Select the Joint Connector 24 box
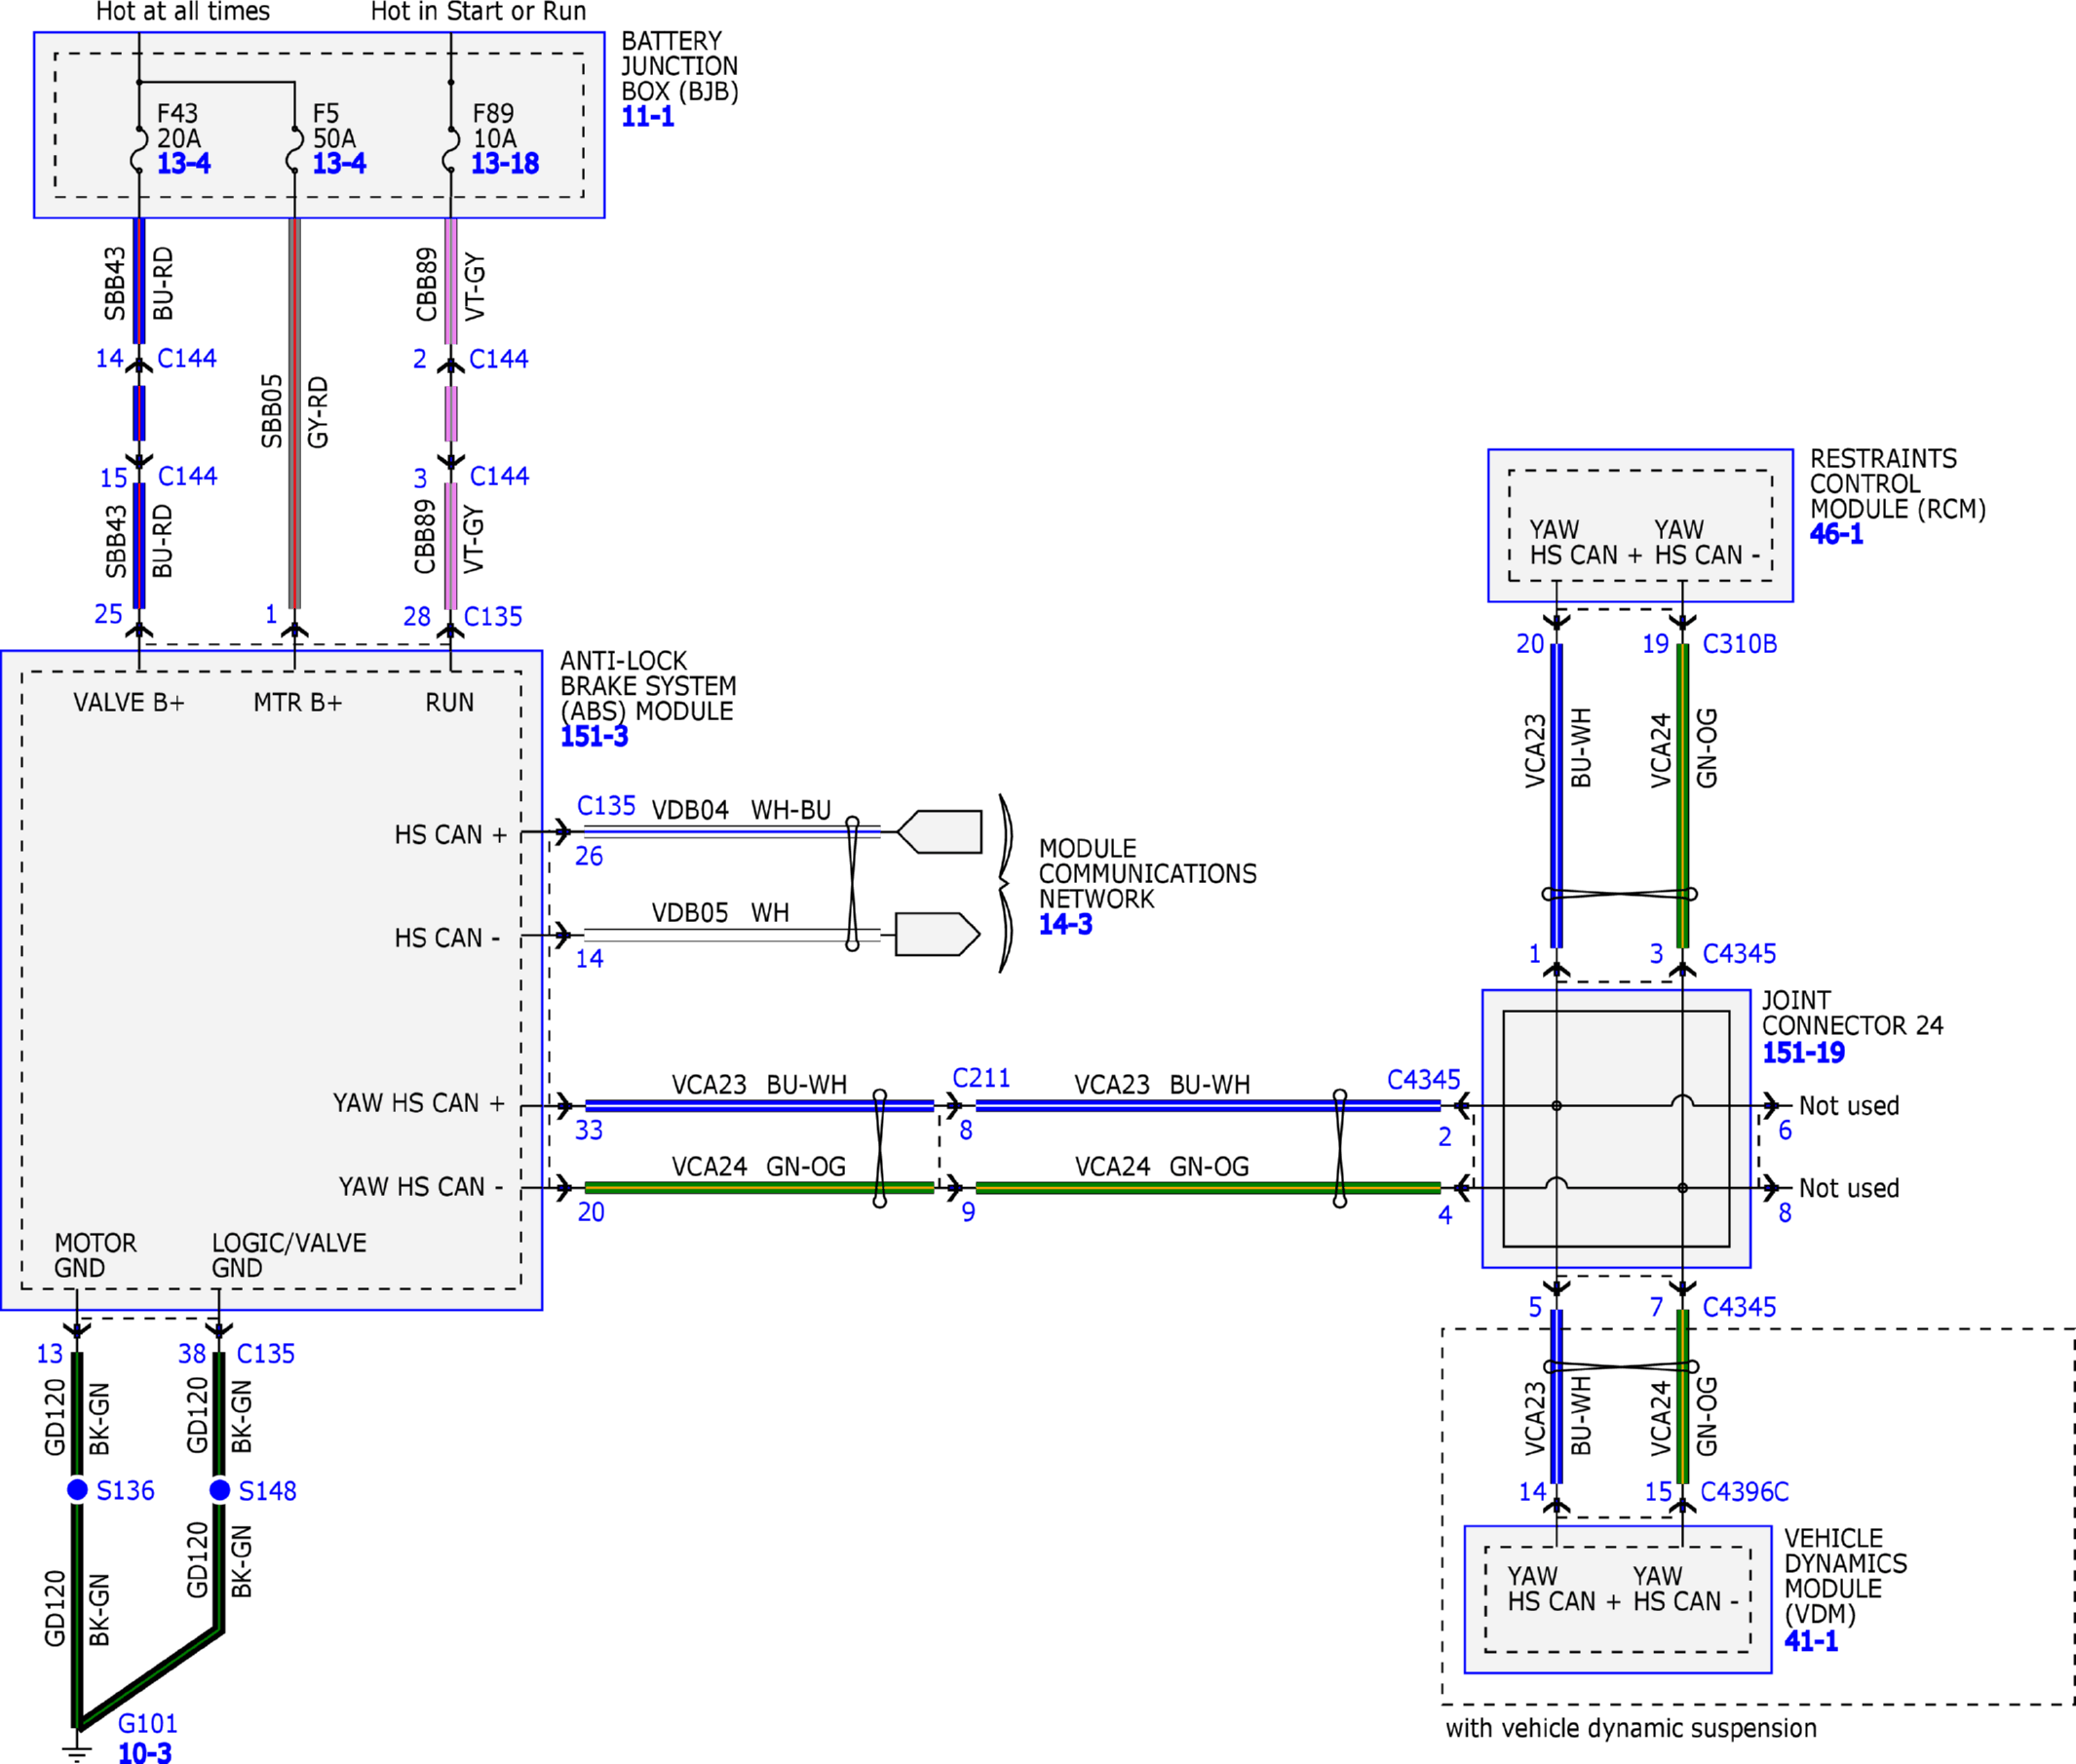2076x1764 pixels. [x=1616, y=1129]
